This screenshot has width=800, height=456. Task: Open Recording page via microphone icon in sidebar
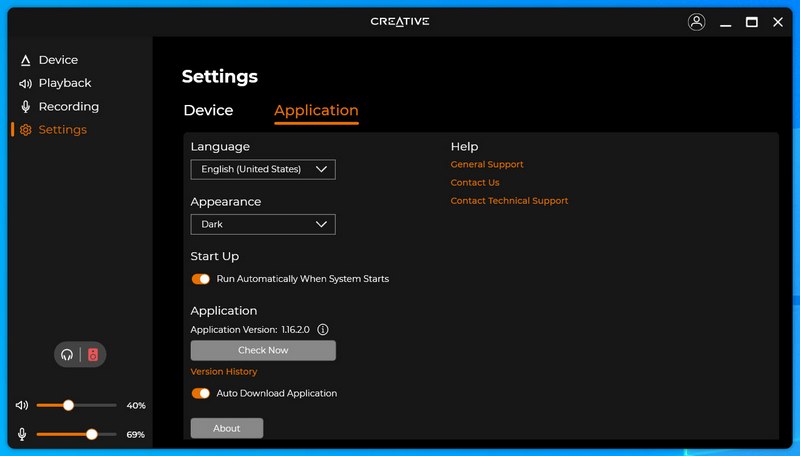(x=26, y=107)
